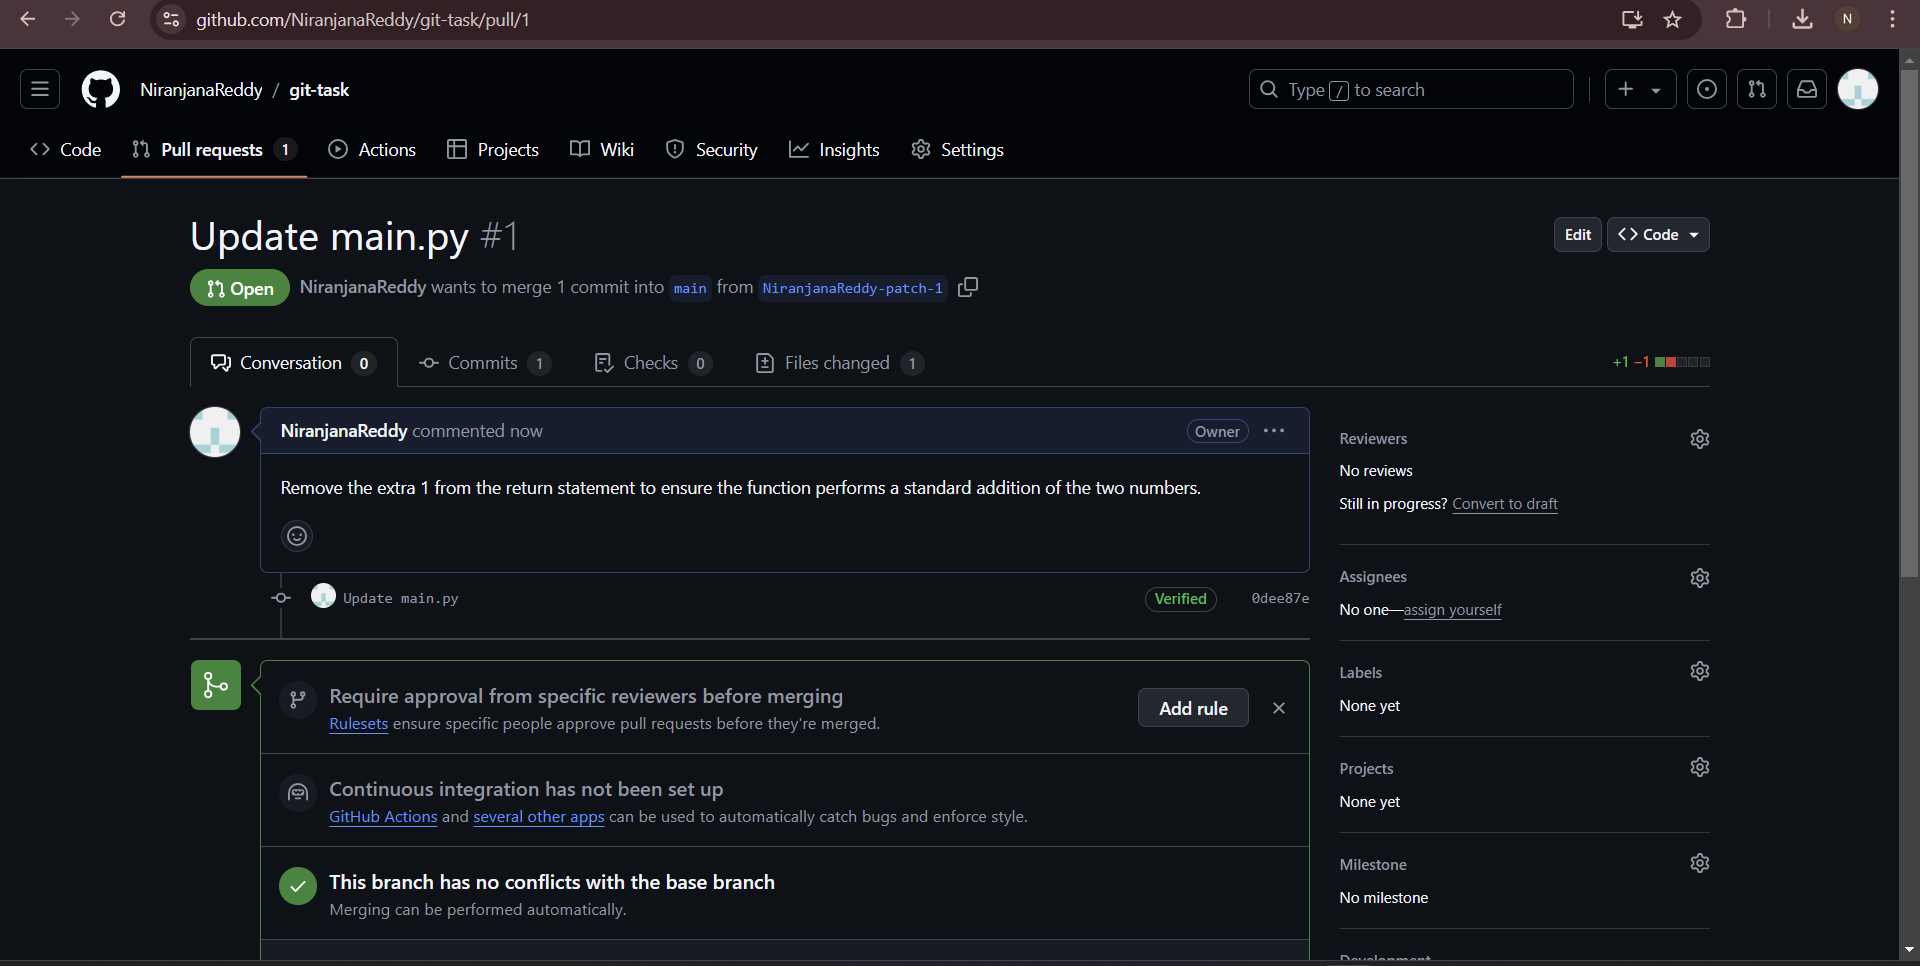Open browser extensions puzzle icon
Screen dimensions: 1920x966
[1737, 19]
